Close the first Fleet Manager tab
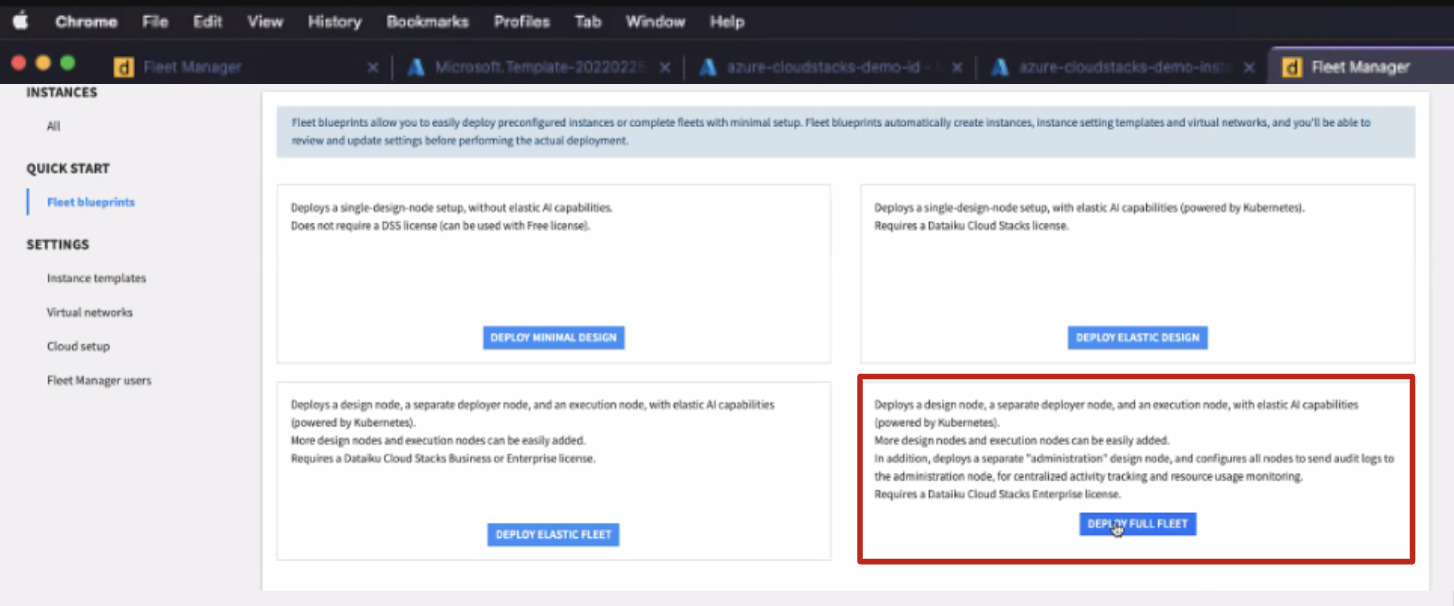Image resolution: width=1454 pixels, height=606 pixels. pyautogui.click(x=373, y=68)
